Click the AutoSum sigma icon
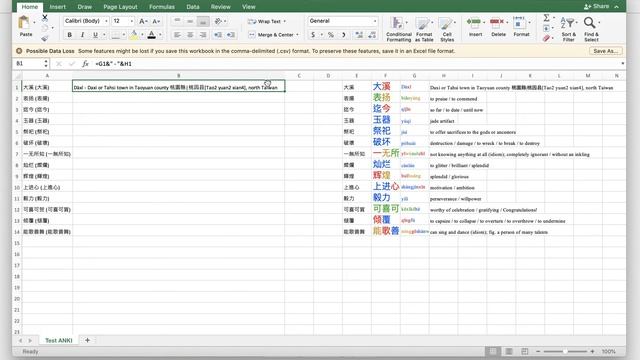The image size is (640, 360). click(x=546, y=17)
